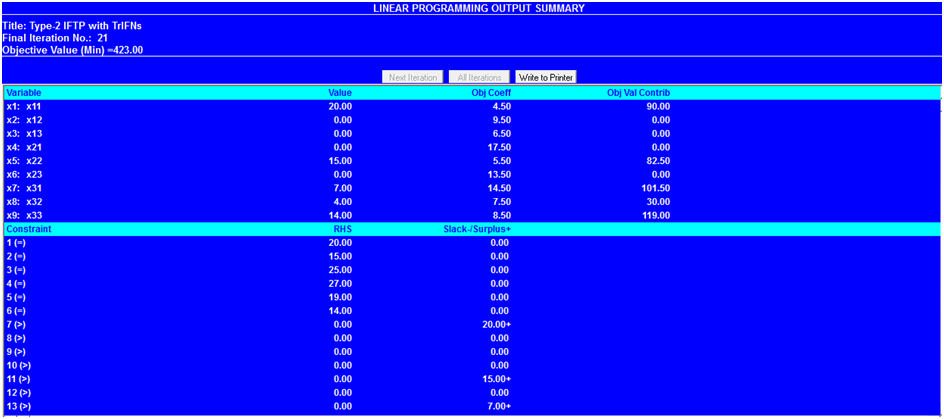
Task: Select the Constraint section header
Action: 29,229
